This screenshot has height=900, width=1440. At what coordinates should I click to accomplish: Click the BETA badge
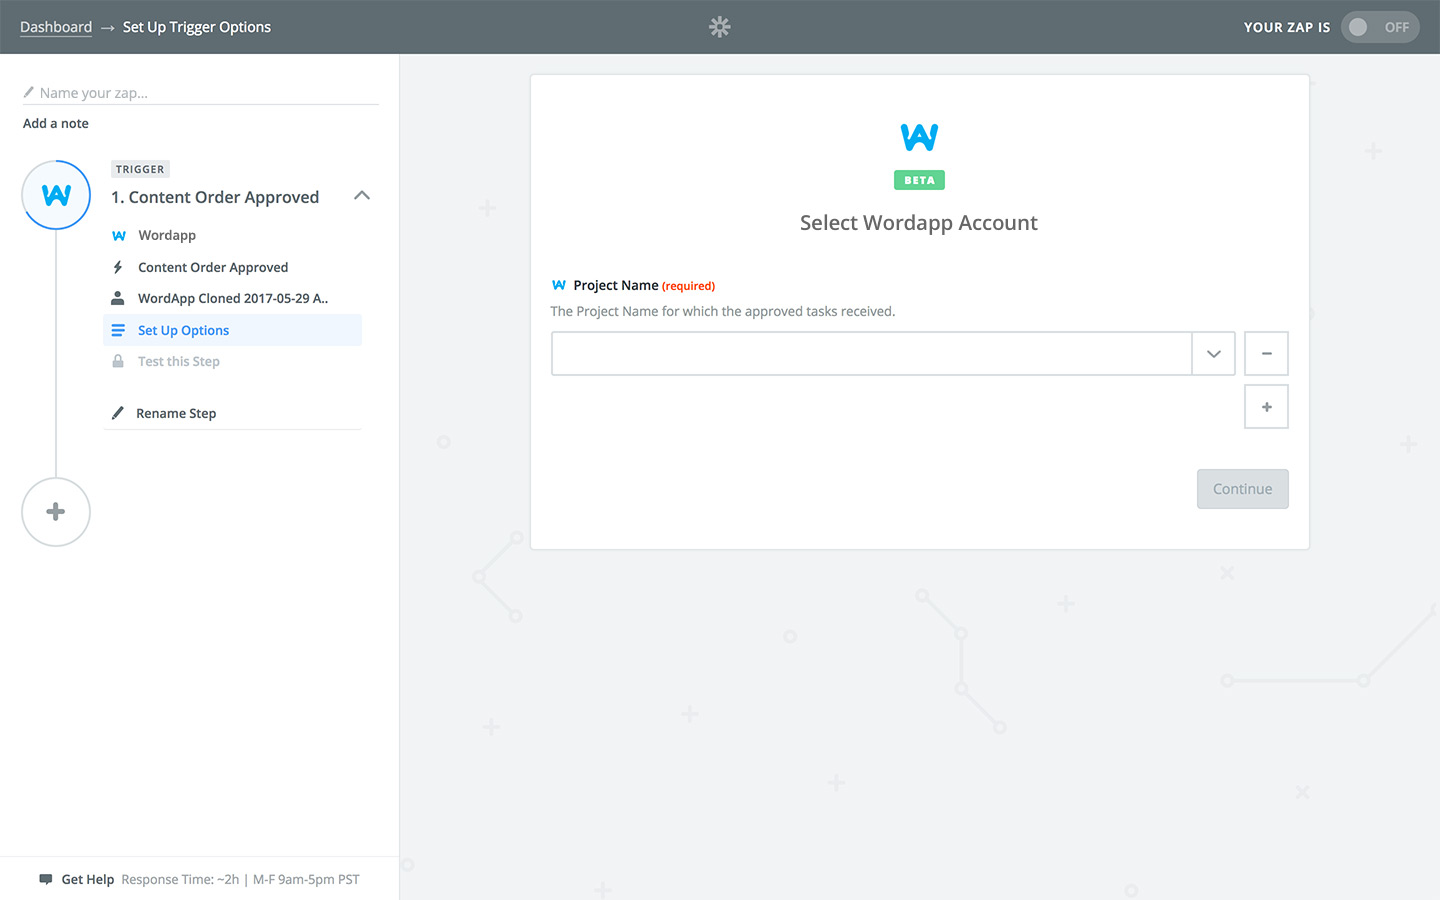coord(919,180)
